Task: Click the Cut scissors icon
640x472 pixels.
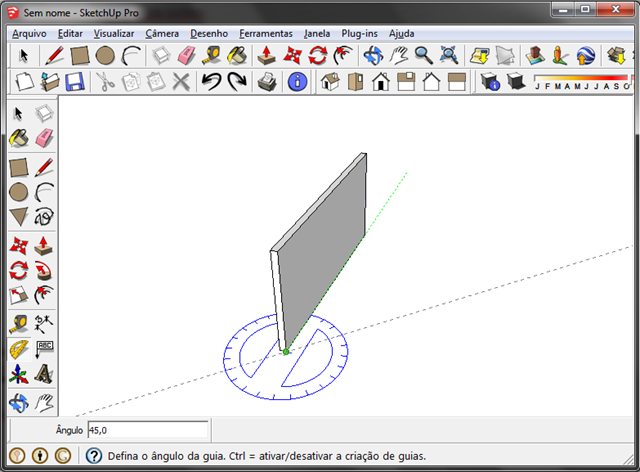Action: pyautogui.click(x=105, y=82)
